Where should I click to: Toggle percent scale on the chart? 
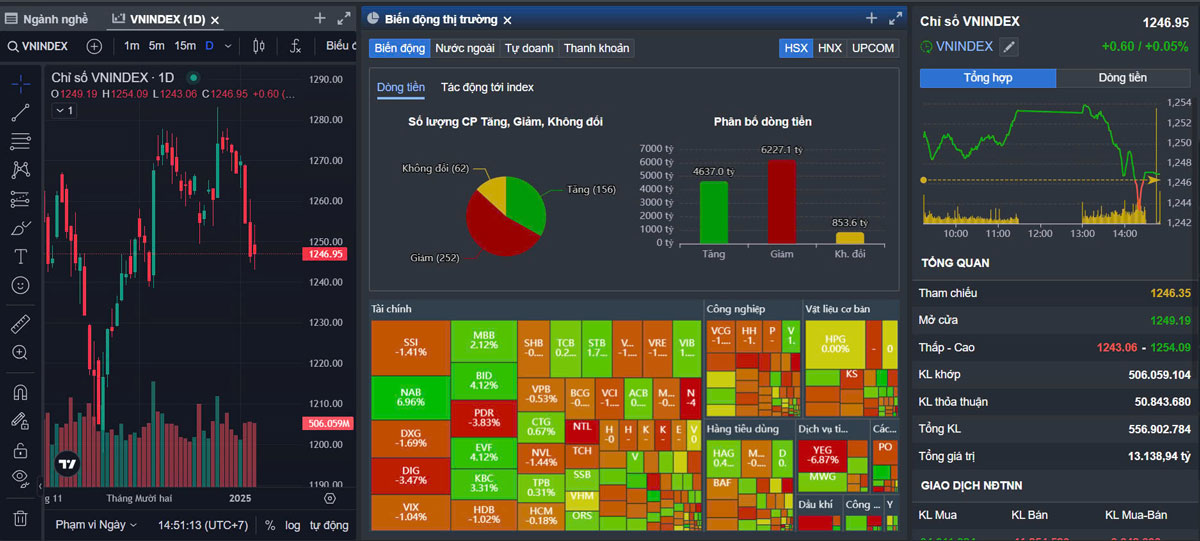click(270, 525)
